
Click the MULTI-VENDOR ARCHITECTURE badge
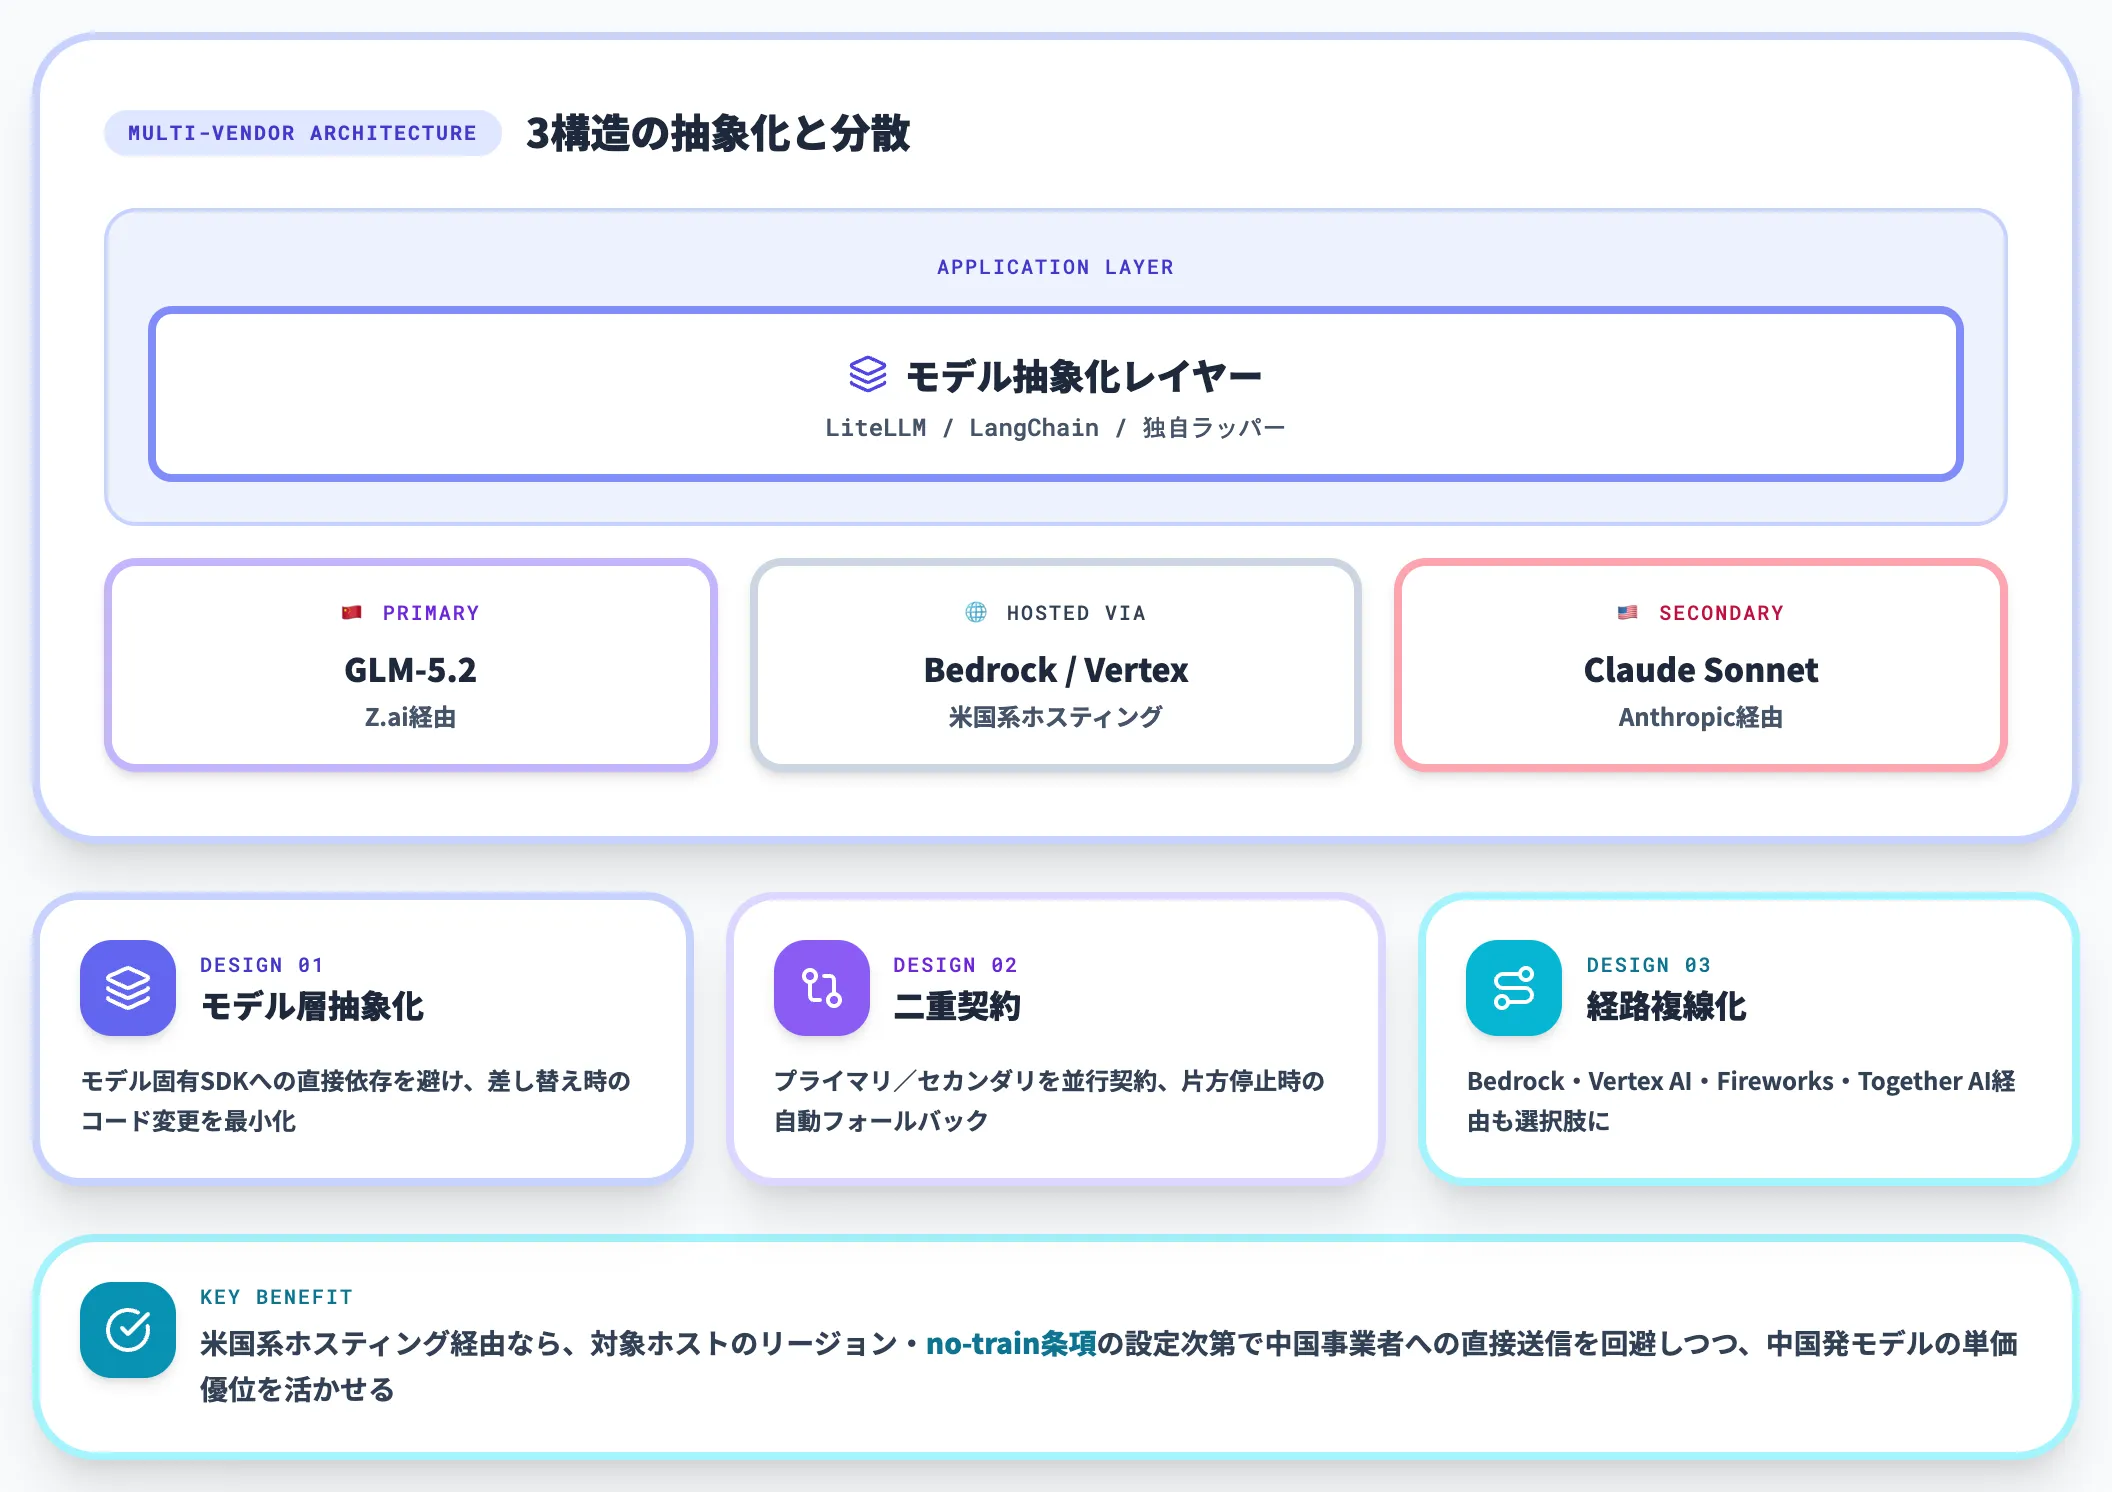[303, 133]
